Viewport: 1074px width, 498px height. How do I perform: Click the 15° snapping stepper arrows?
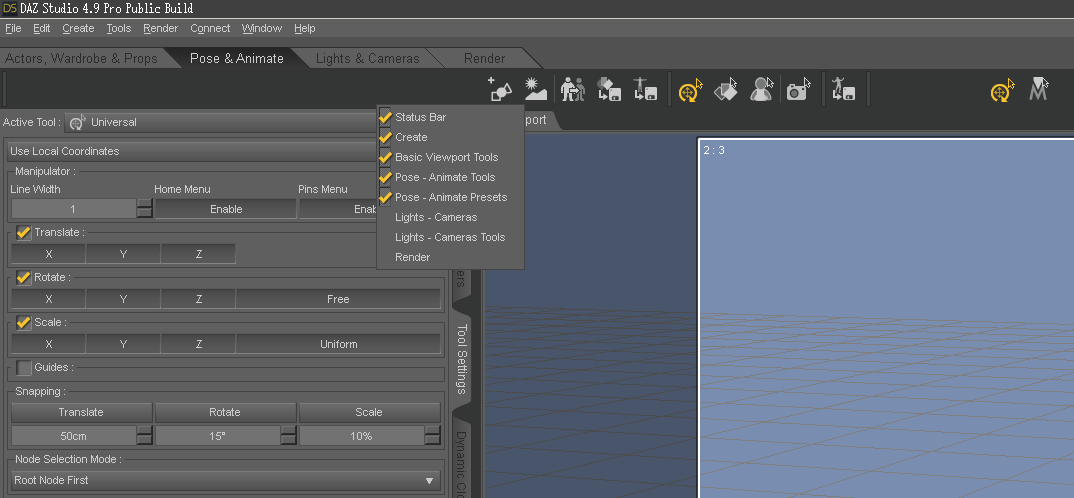(288, 436)
